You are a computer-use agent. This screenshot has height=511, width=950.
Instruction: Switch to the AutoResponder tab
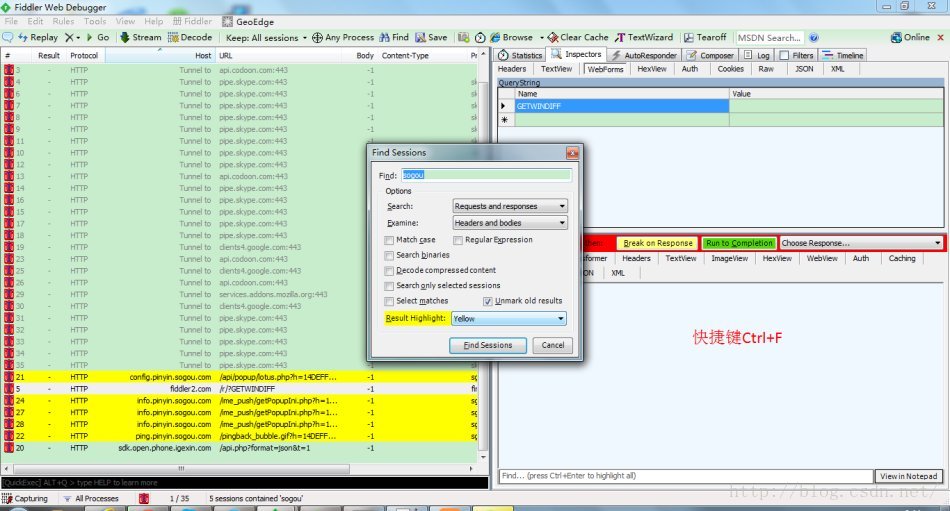(x=643, y=55)
